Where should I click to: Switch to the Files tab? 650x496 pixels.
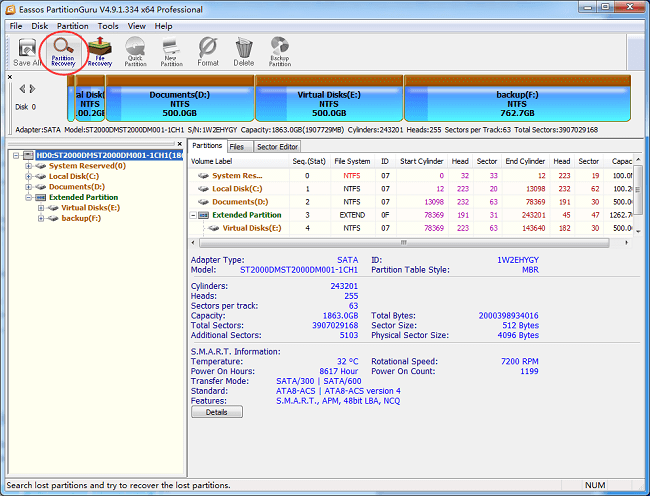point(239,146)
